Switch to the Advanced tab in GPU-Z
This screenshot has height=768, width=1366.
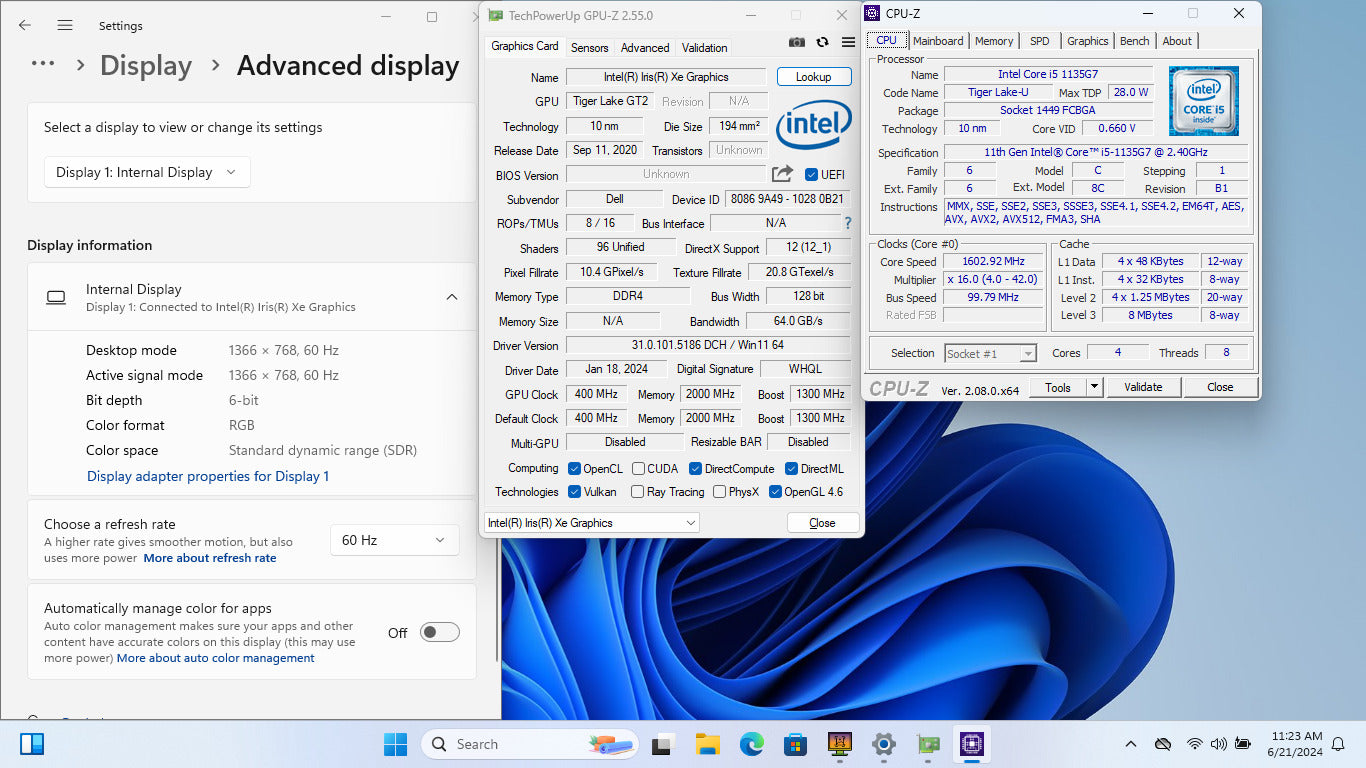click(645, 48)
